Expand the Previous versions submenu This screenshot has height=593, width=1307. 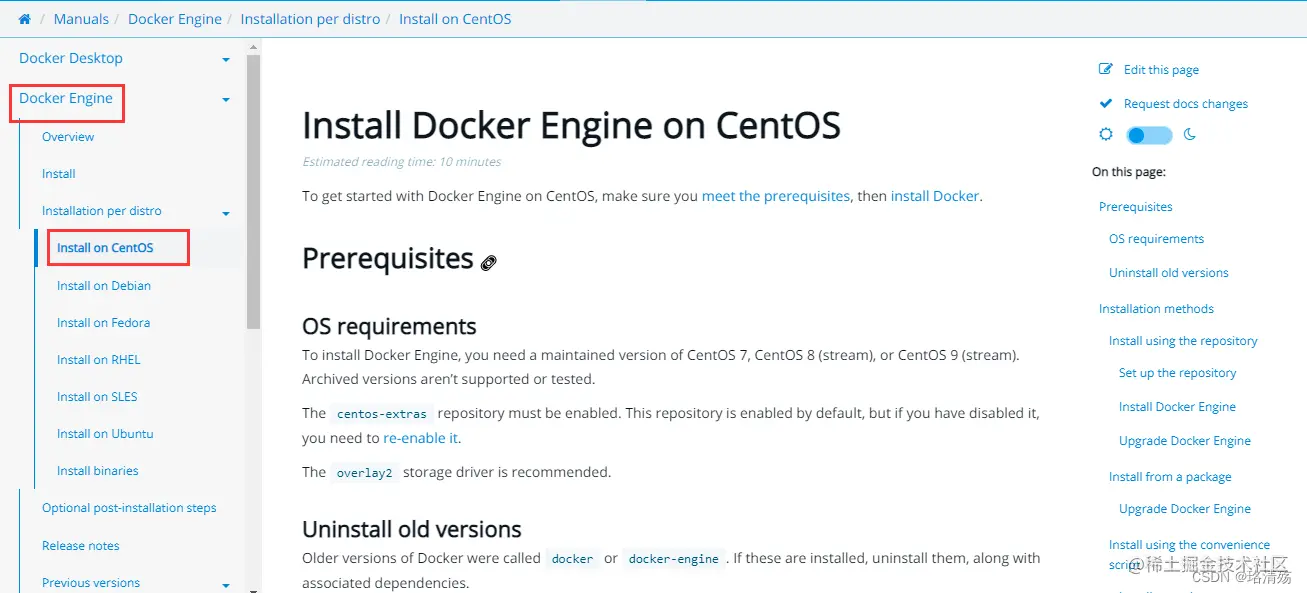(226, 585)
